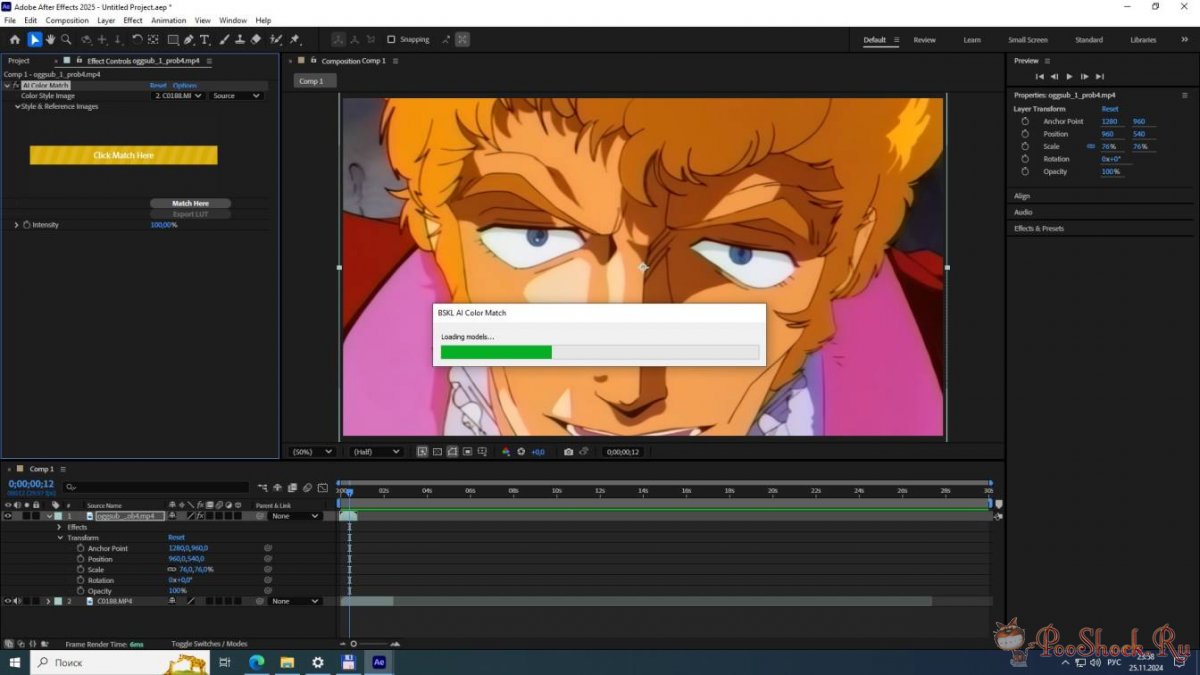Click the Shy layers icon in timeline header

[278, 487]
